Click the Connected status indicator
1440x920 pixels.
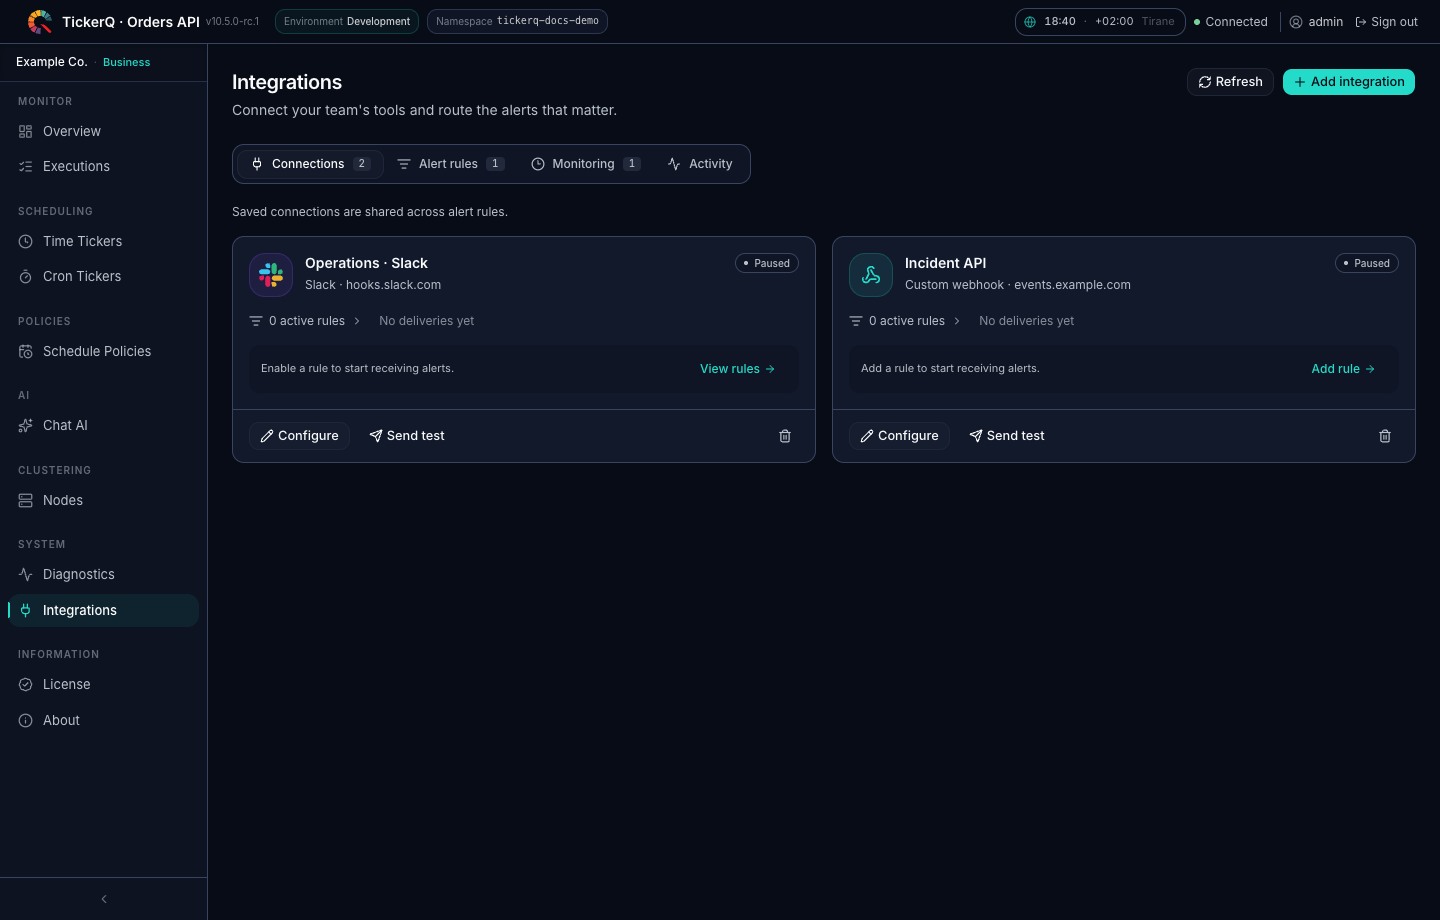pyautogui.click(x=1231, y=22)
